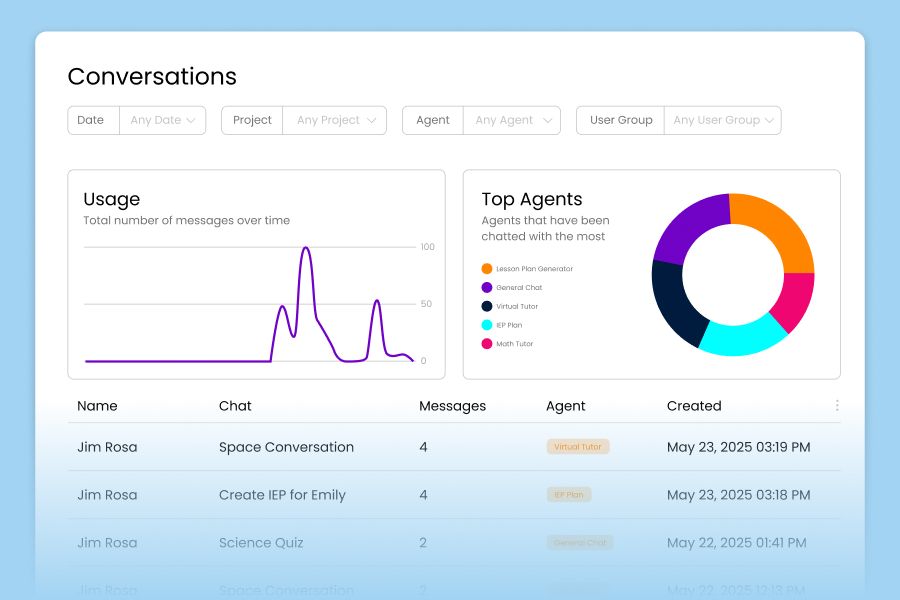Open the Create IEP for Emily chat
The image size is (900, 600).
coord(283,494)
